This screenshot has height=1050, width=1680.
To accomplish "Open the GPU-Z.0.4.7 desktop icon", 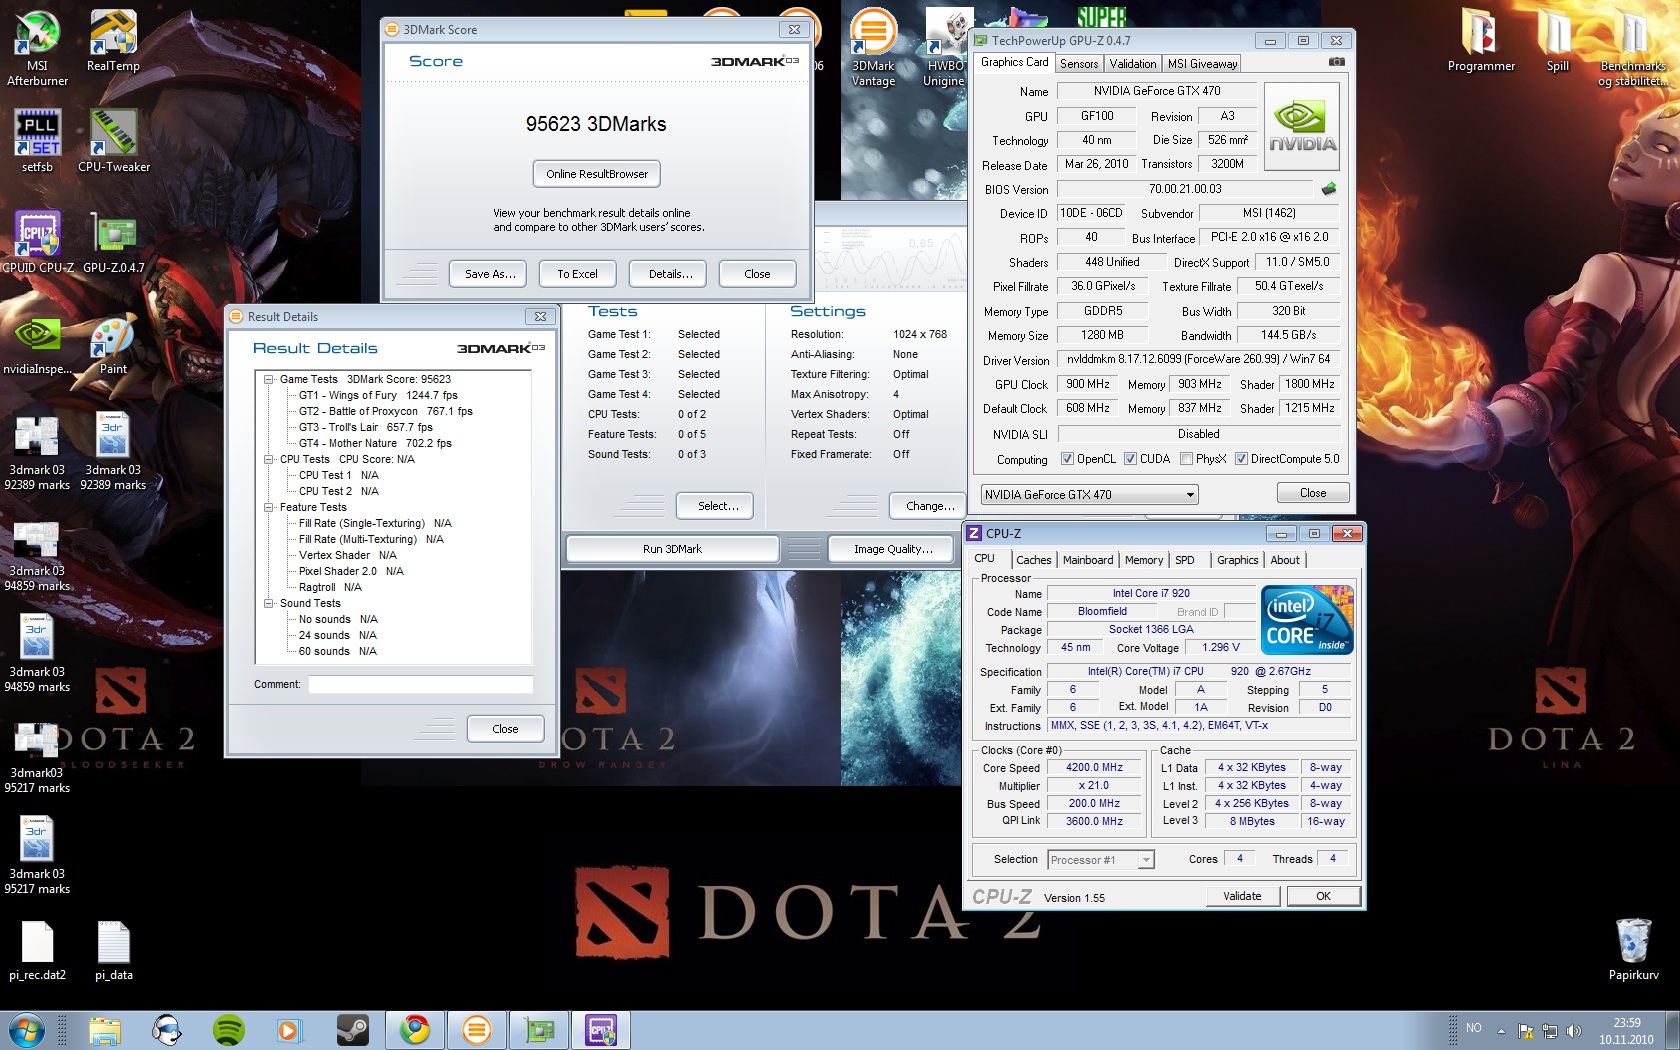I will coord(114,241).
